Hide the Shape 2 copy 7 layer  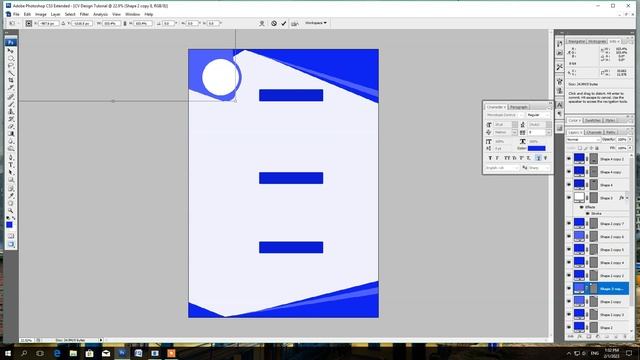click(569, 224)
